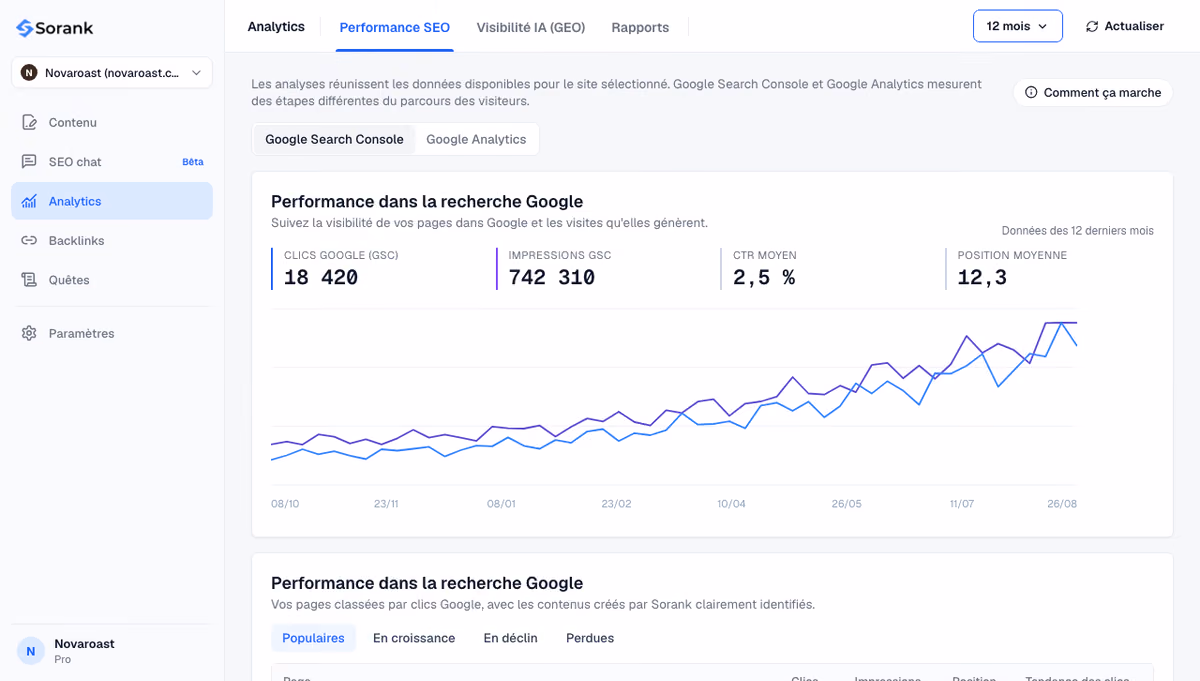Viewport: 1200px width, 681px height.
Task: Open the 12 mois period dropdown
Action: click(x=1018, y=26)
